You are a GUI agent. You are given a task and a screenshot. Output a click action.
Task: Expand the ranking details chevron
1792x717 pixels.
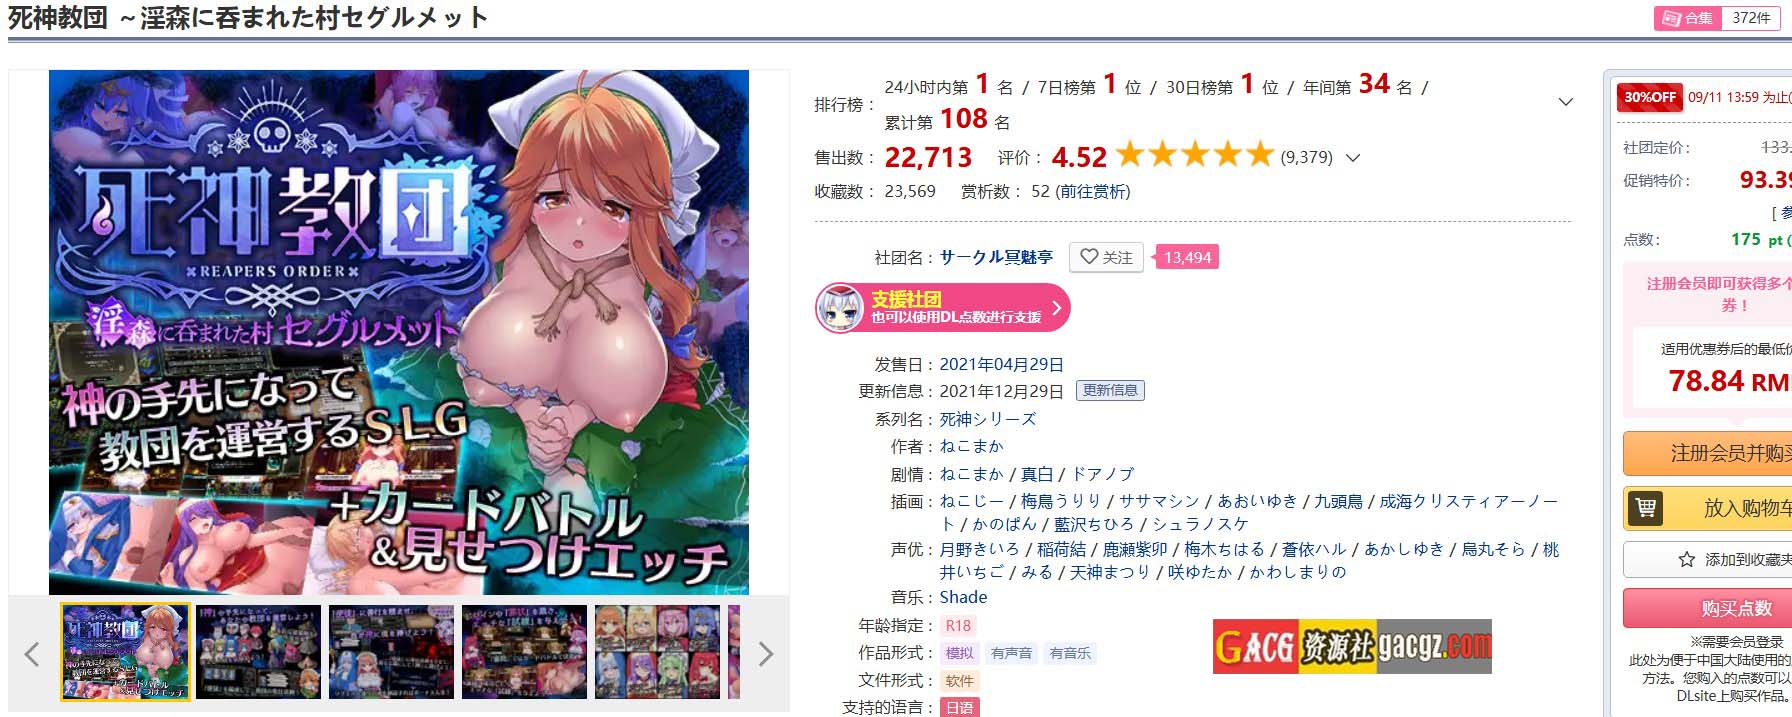pos(1566,102)
